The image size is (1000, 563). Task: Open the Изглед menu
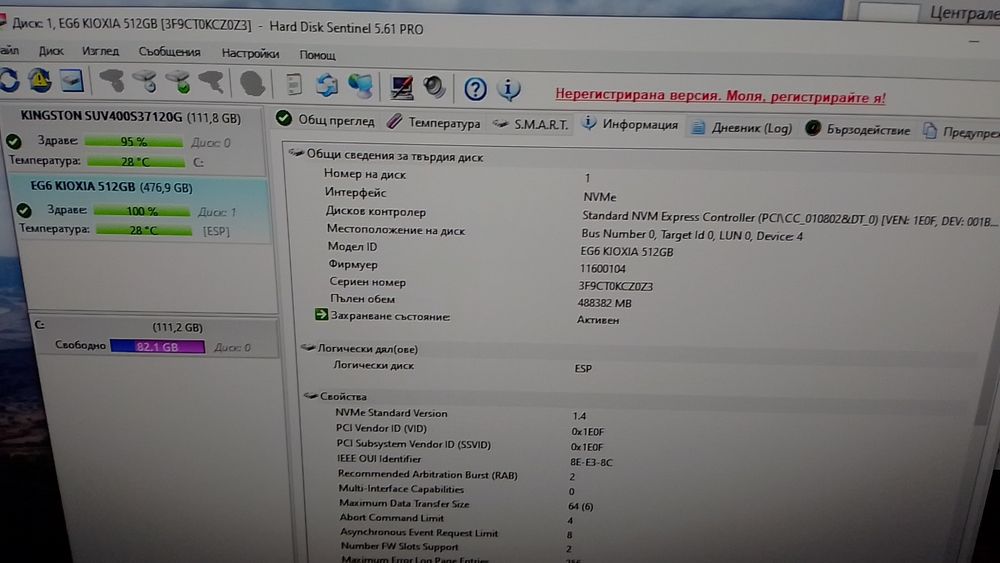click(x=100, y=51)
